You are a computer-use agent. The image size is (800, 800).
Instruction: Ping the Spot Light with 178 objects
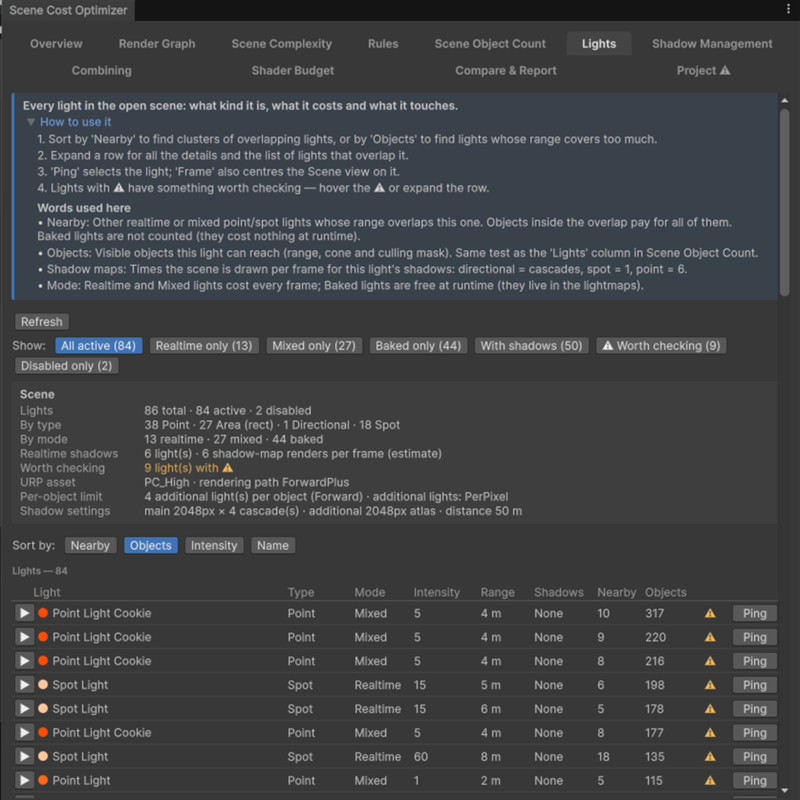click(x=755, y=709)
